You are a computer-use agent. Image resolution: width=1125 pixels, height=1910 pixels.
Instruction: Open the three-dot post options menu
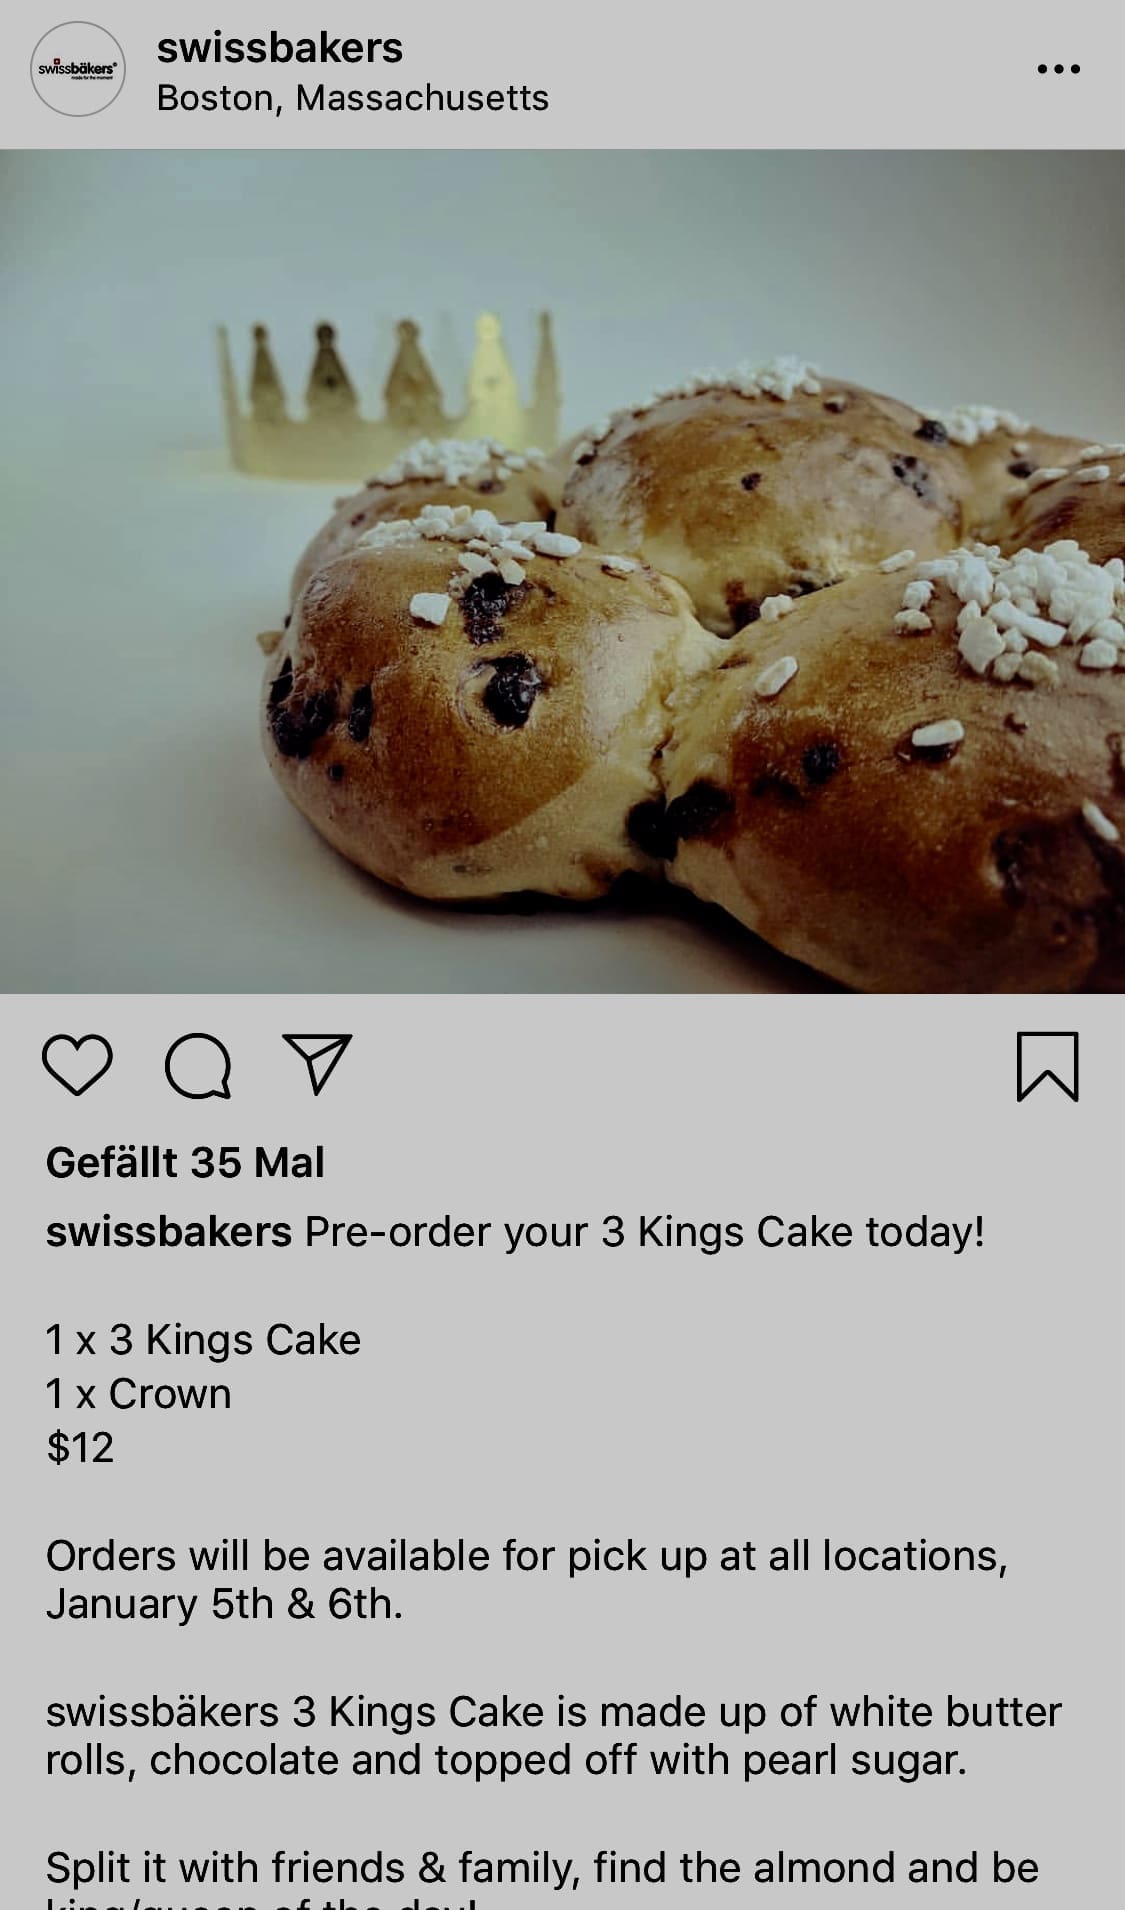tap(1059, 69)
